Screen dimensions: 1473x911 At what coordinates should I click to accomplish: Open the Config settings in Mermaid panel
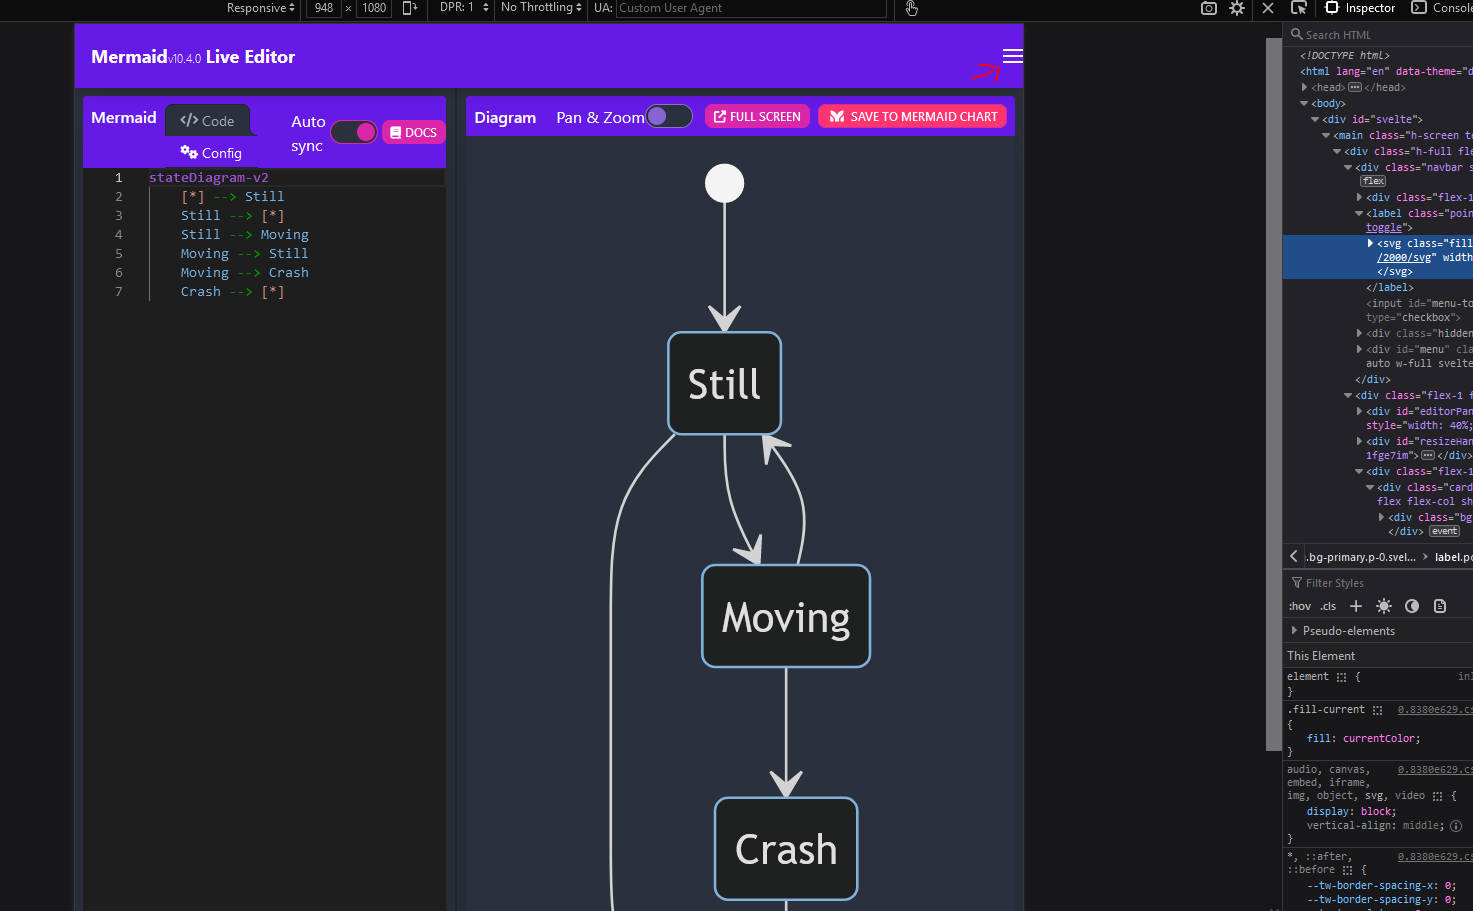211,153
